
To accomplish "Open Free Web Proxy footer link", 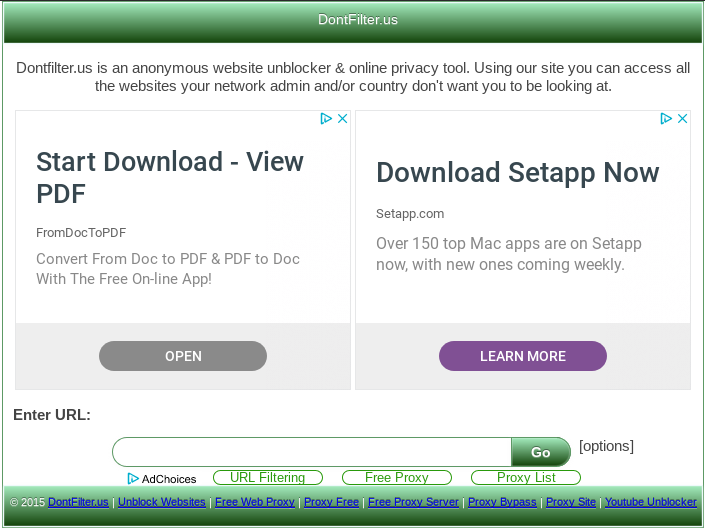I will 255,502.
